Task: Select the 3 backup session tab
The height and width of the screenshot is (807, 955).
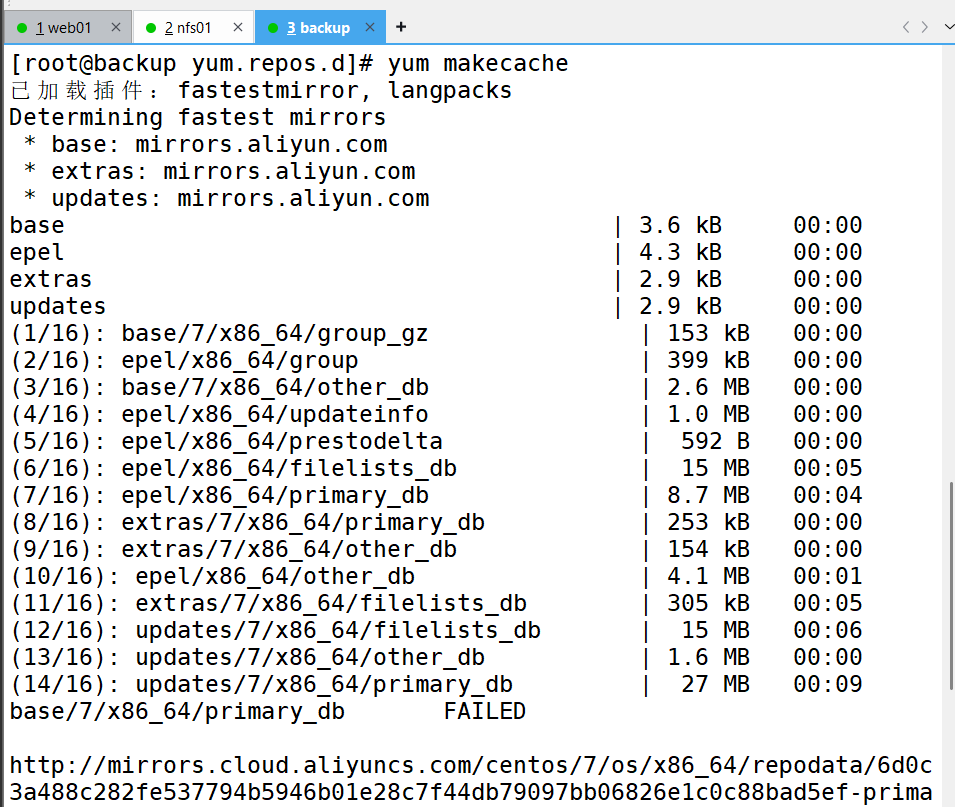Action: (319, 28)
